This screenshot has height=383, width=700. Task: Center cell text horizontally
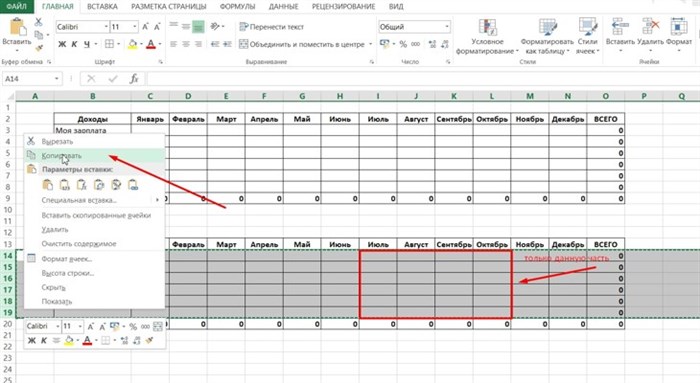tap(186, 44)
